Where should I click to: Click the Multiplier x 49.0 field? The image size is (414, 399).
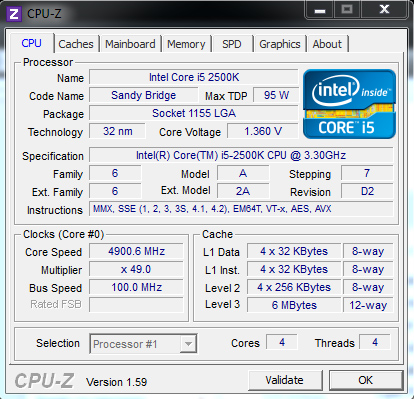(x=136, y=269)
